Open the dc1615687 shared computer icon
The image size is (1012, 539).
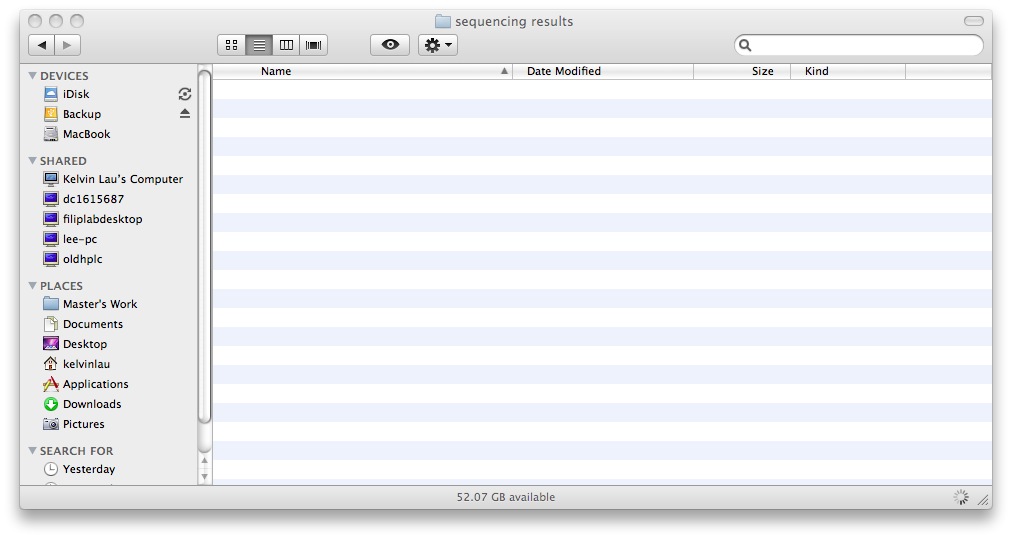[51, 199]
